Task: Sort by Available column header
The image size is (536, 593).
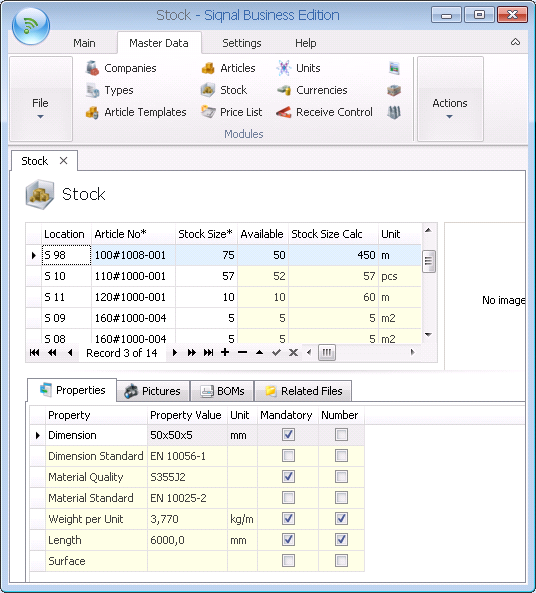Action: point(263,234)
